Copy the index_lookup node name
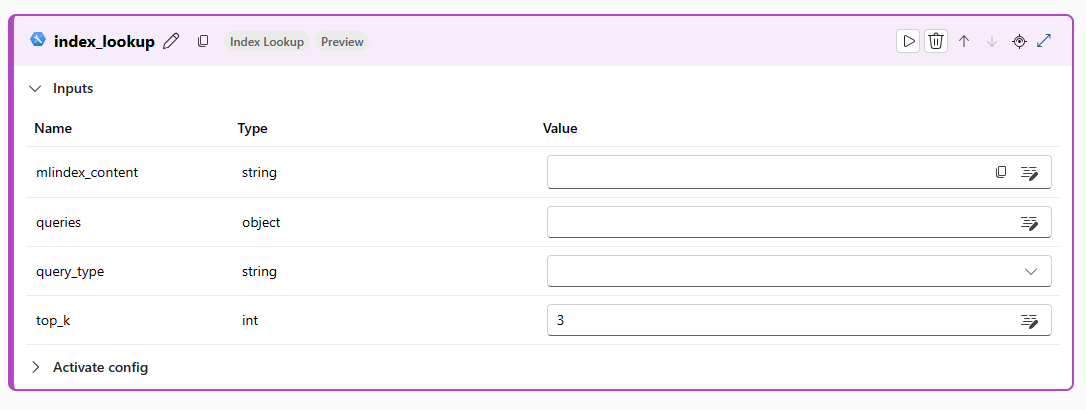 (x=203, y=41)
